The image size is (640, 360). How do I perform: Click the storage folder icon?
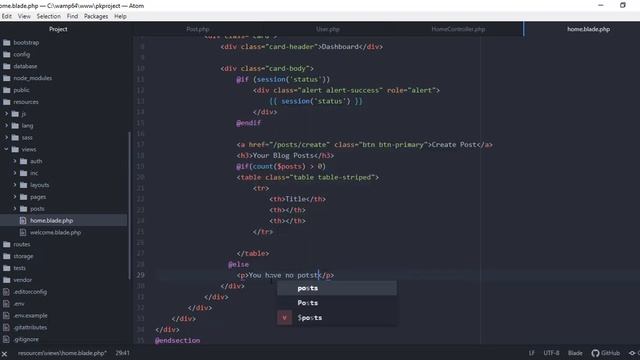tap(7, 256)
